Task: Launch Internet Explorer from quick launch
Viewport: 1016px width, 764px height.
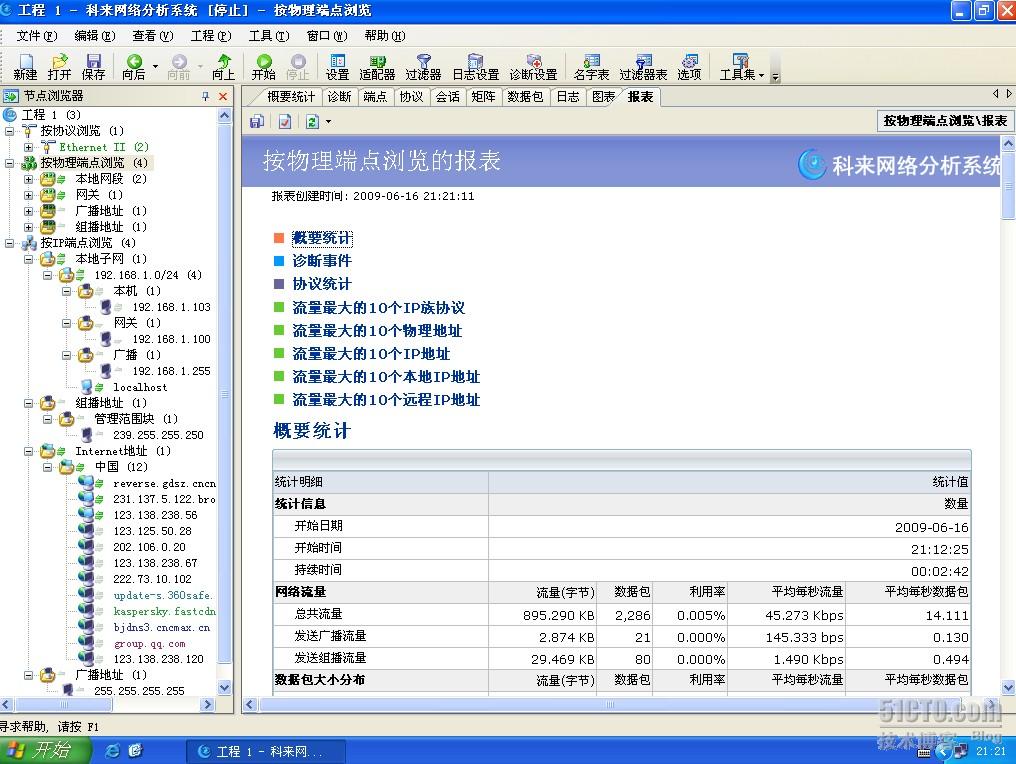Action: 112,750
